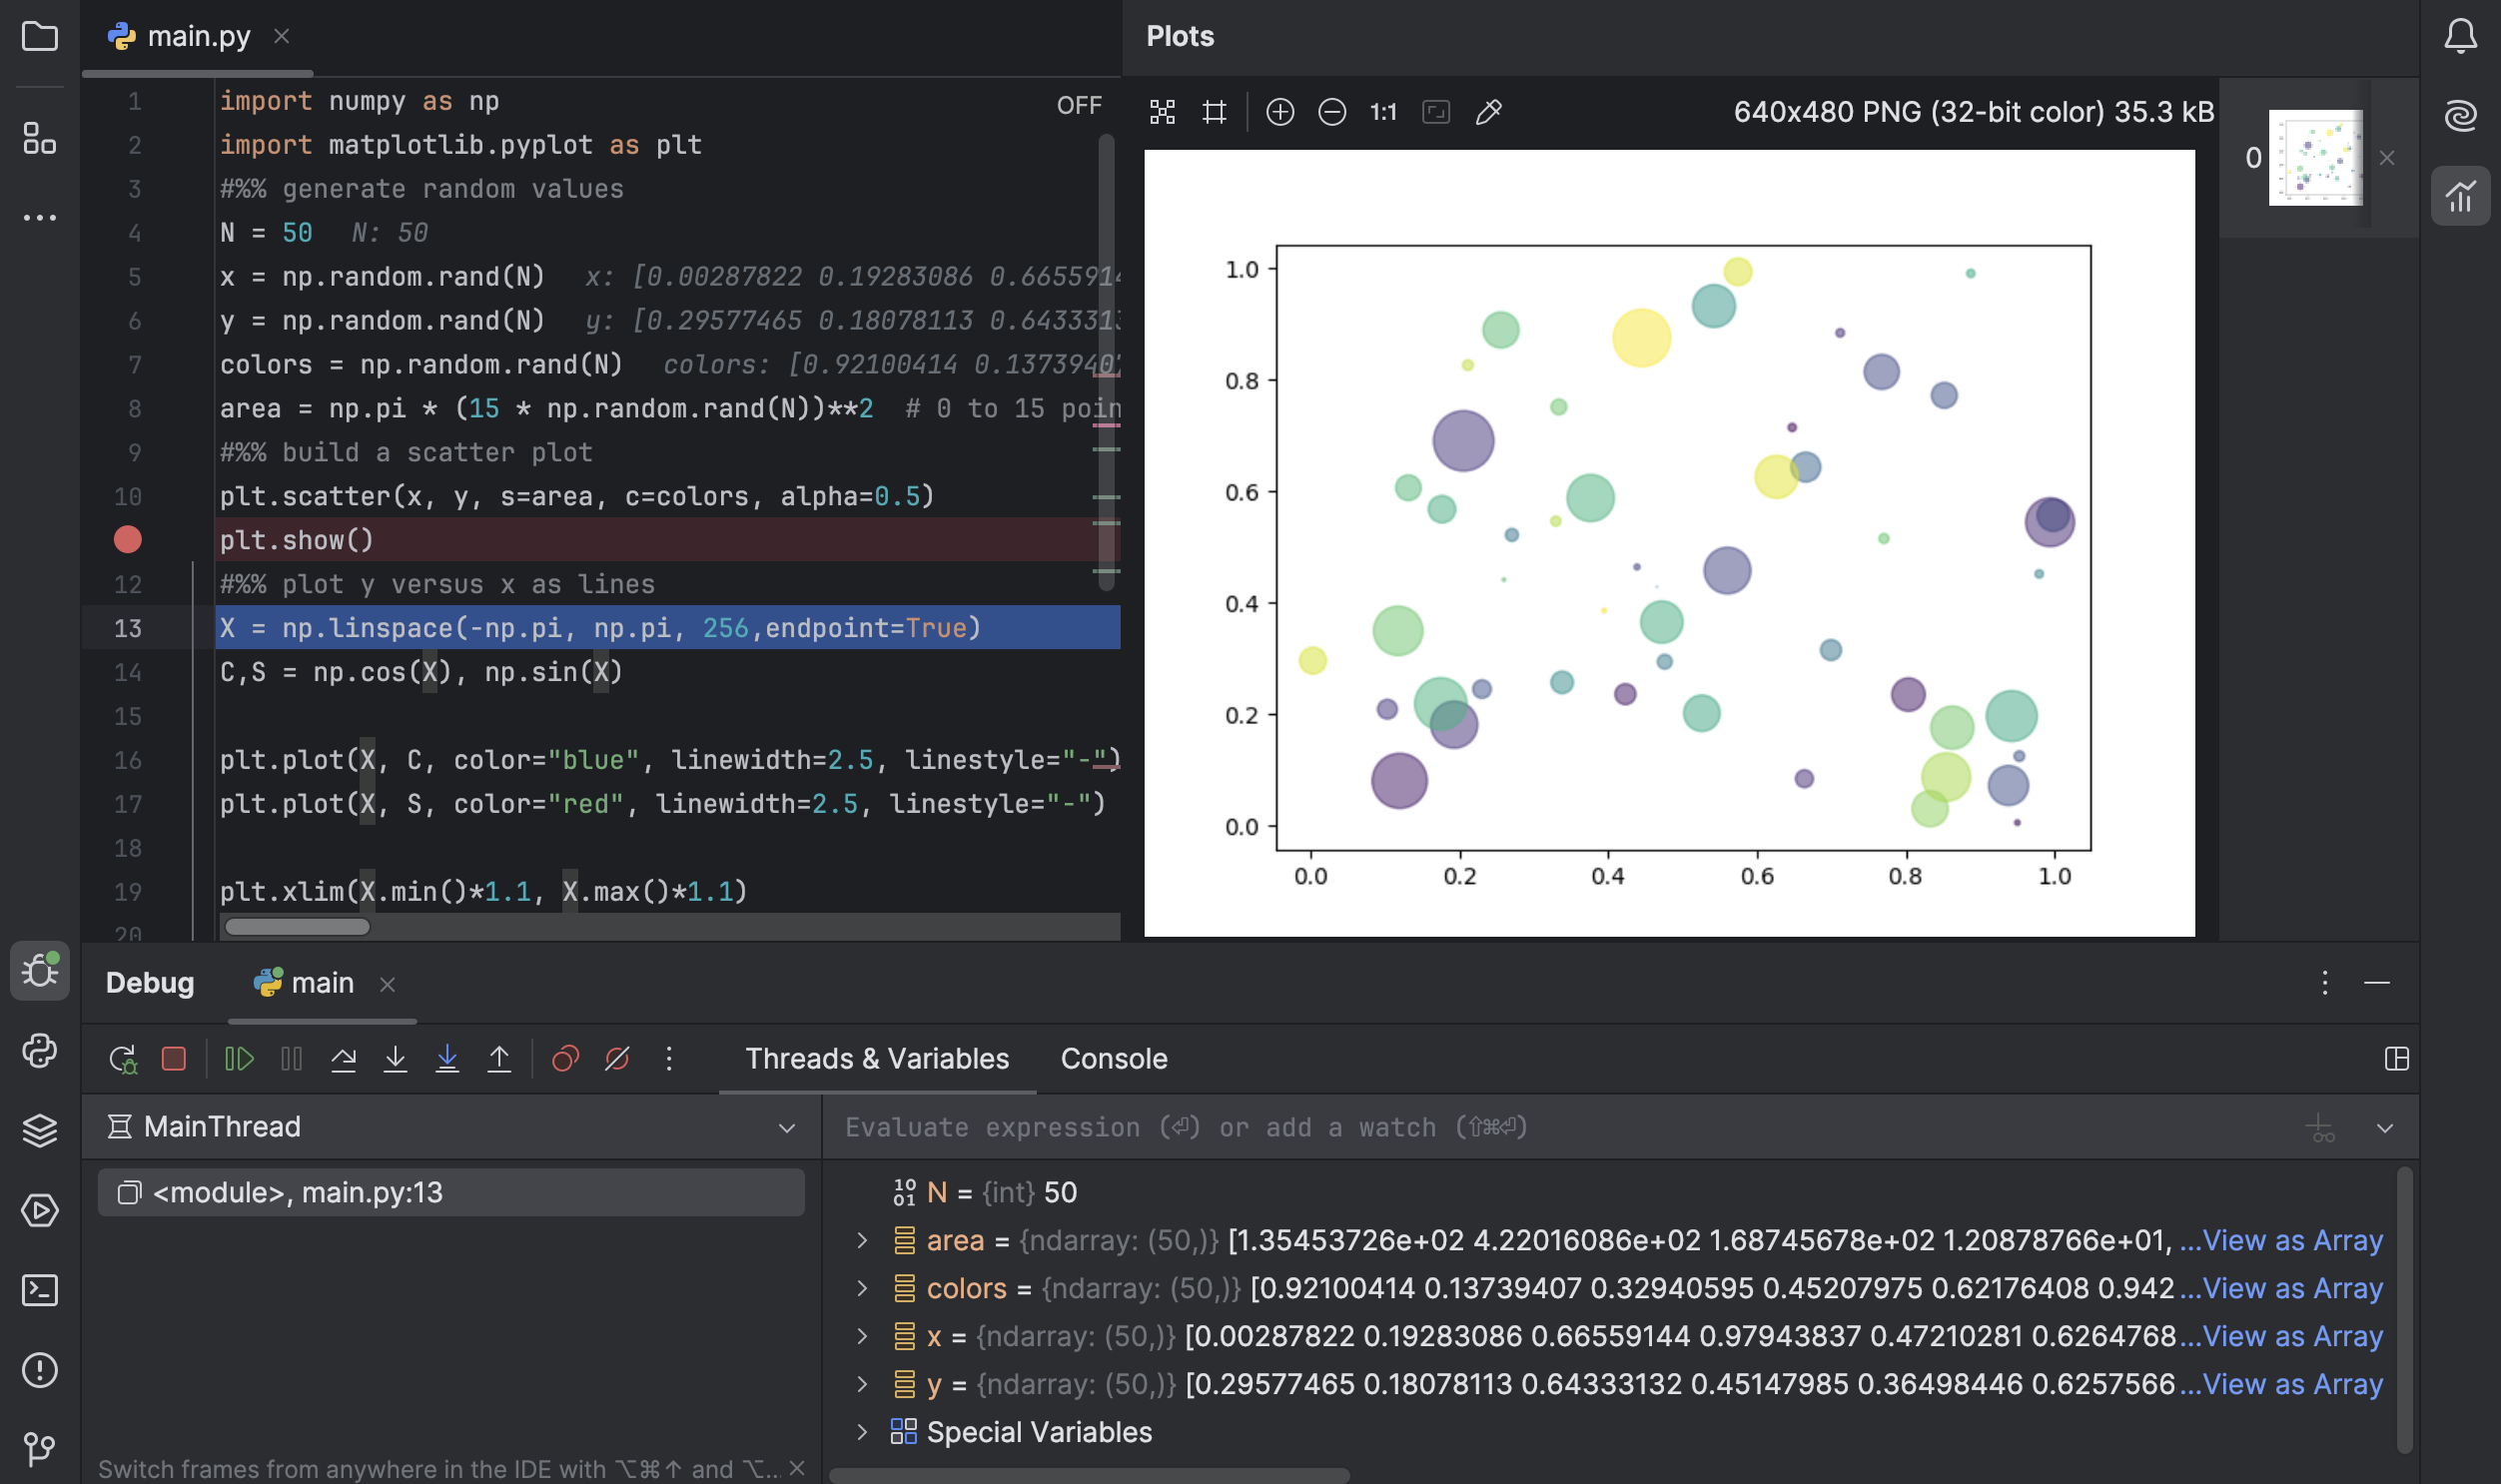The height and width of the screenshot is (1484, 2501).
Task: Toggle the grid overlay in Plots toolbar
Action: 1214,112
